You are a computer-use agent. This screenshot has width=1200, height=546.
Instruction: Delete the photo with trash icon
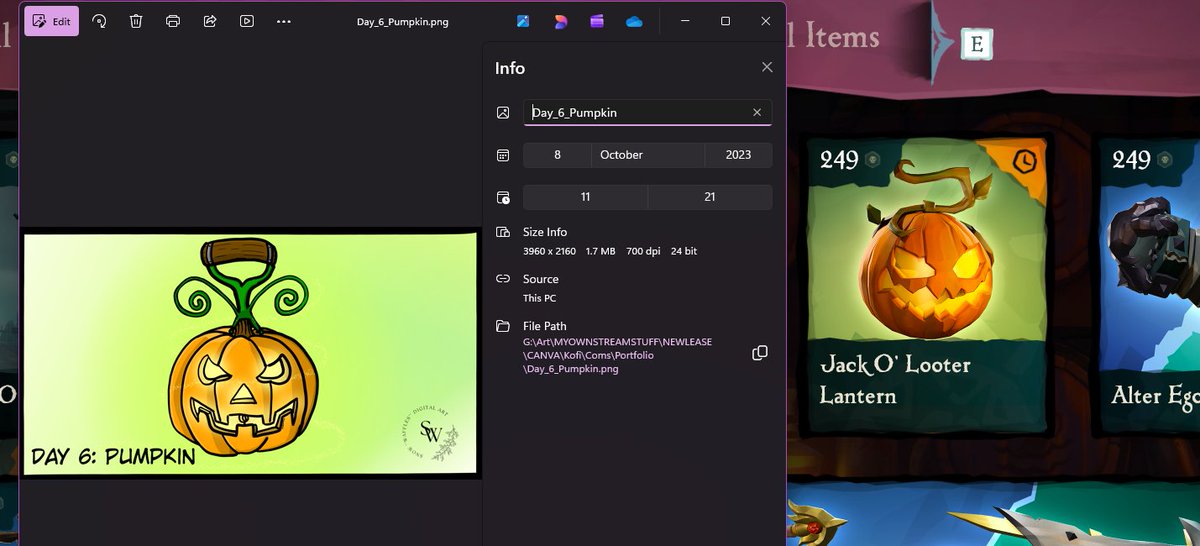[x=136, y=21]
